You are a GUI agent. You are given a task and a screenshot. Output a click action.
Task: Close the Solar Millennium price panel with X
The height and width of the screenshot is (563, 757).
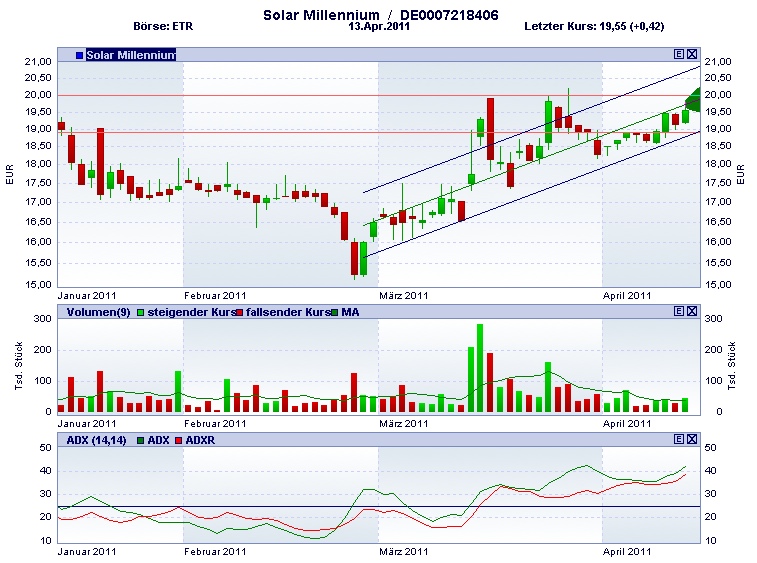(692, 54)
